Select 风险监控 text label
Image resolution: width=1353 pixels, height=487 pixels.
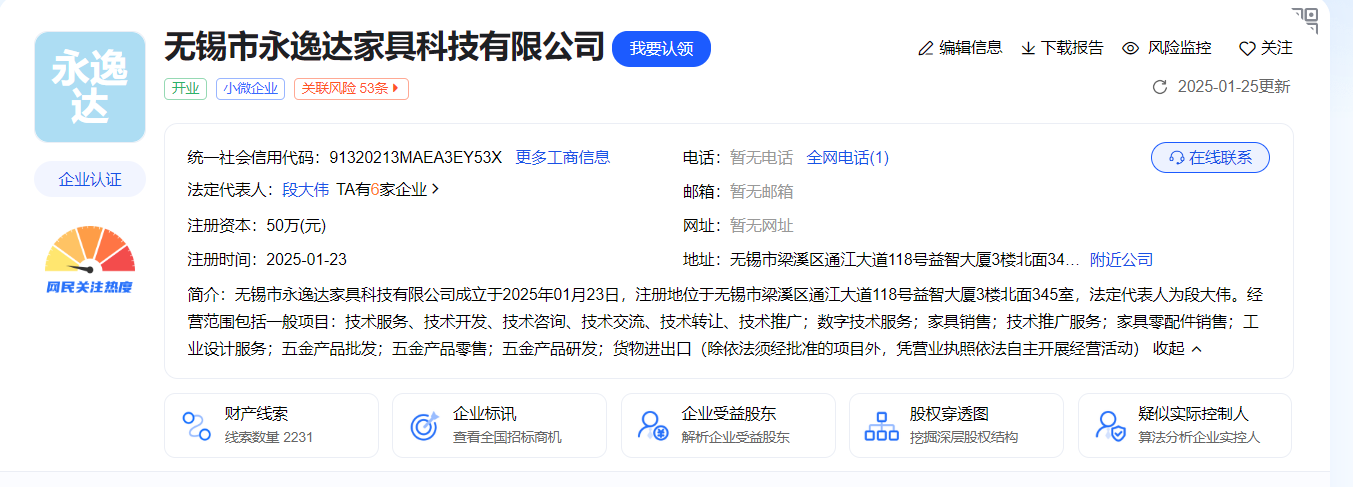(1179, 48)
